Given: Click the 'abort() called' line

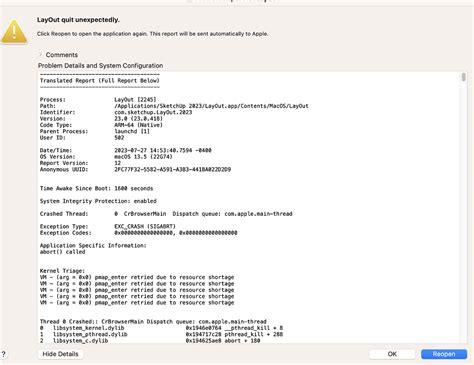Looking at the screenshot, I should [x=63, y=252].
